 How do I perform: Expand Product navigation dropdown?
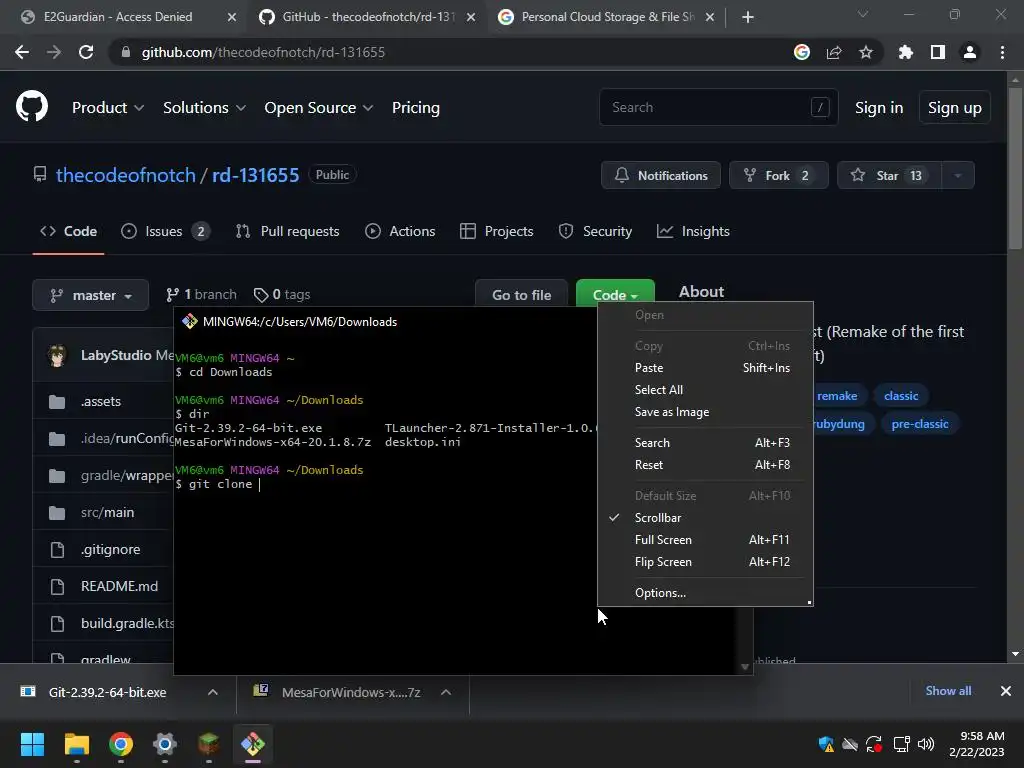pyautogui.click(x=108, y=108)
